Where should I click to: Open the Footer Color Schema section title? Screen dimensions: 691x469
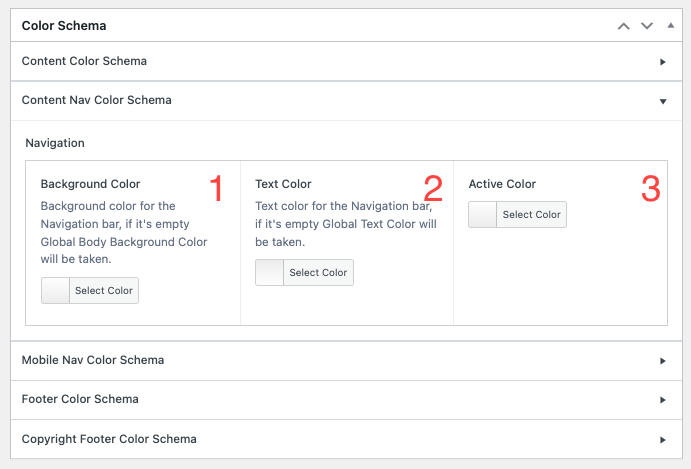(80, 399)
